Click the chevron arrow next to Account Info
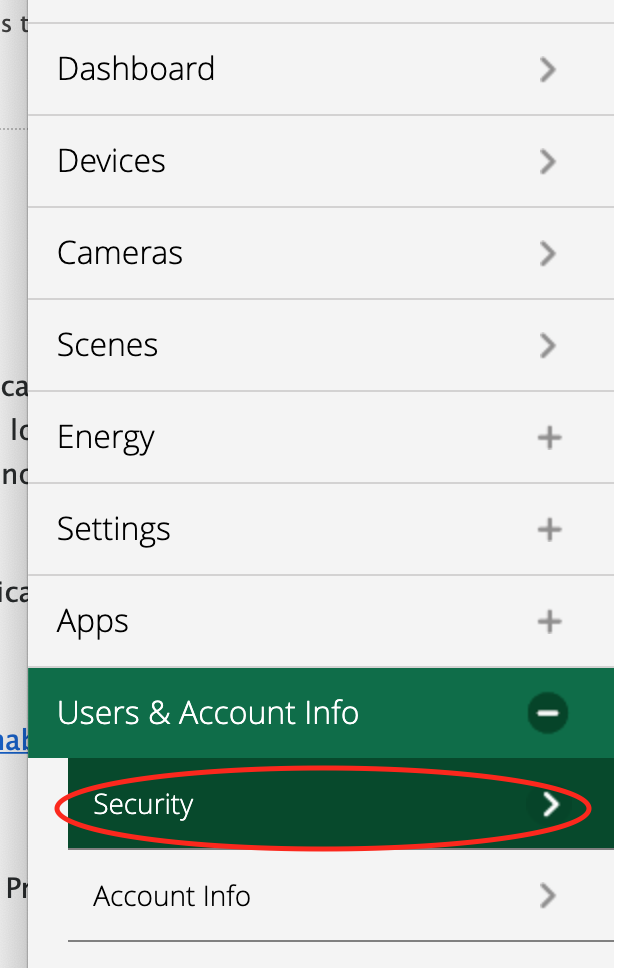640x968 pixels. (547, 896)
